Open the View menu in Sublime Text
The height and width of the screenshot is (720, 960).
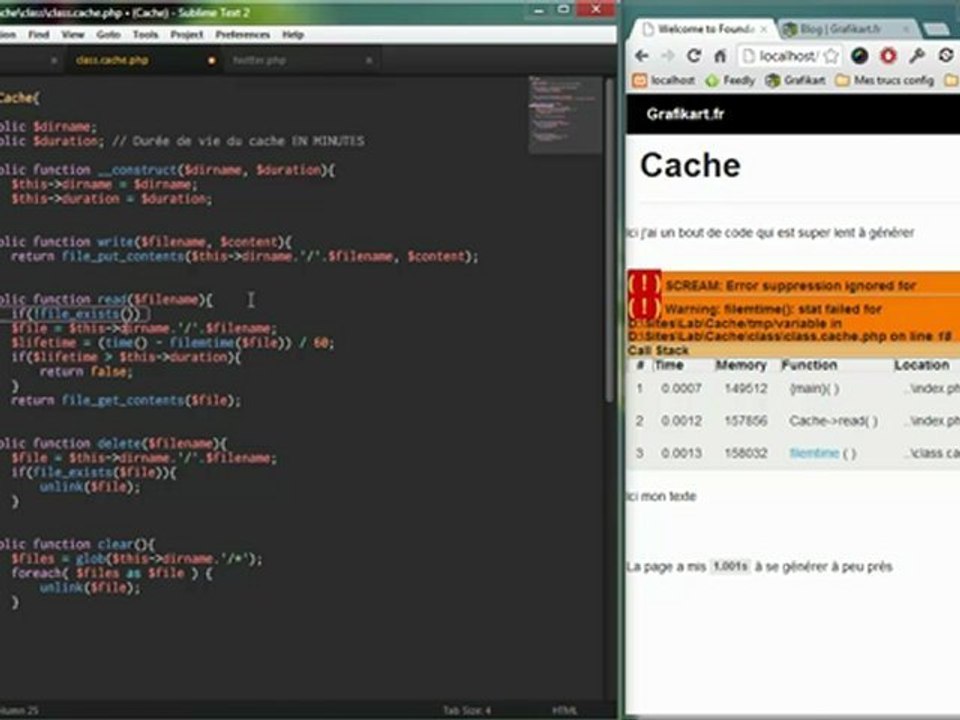pos(73,35)
